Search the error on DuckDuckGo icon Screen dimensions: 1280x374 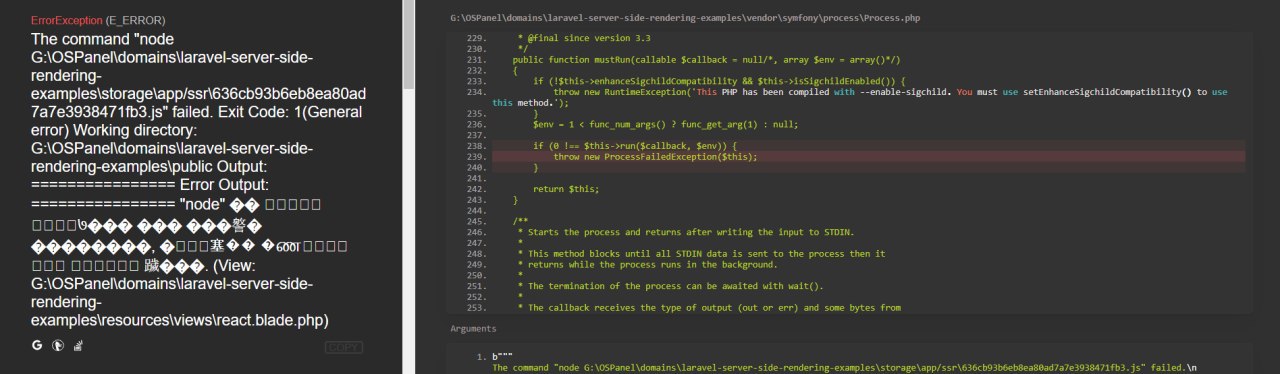(x=58, y=346)
